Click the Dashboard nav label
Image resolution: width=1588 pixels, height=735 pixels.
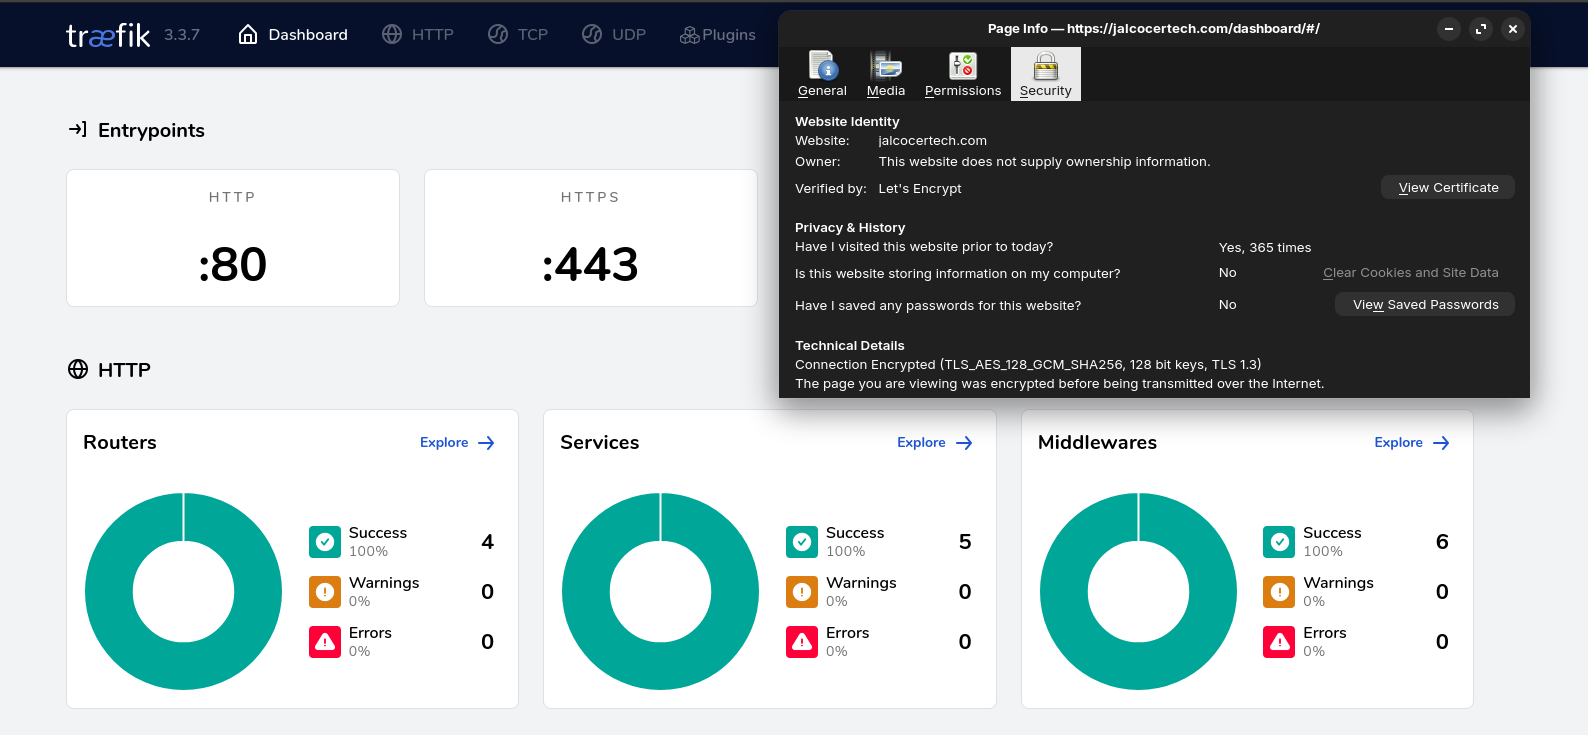coord(308,35)
